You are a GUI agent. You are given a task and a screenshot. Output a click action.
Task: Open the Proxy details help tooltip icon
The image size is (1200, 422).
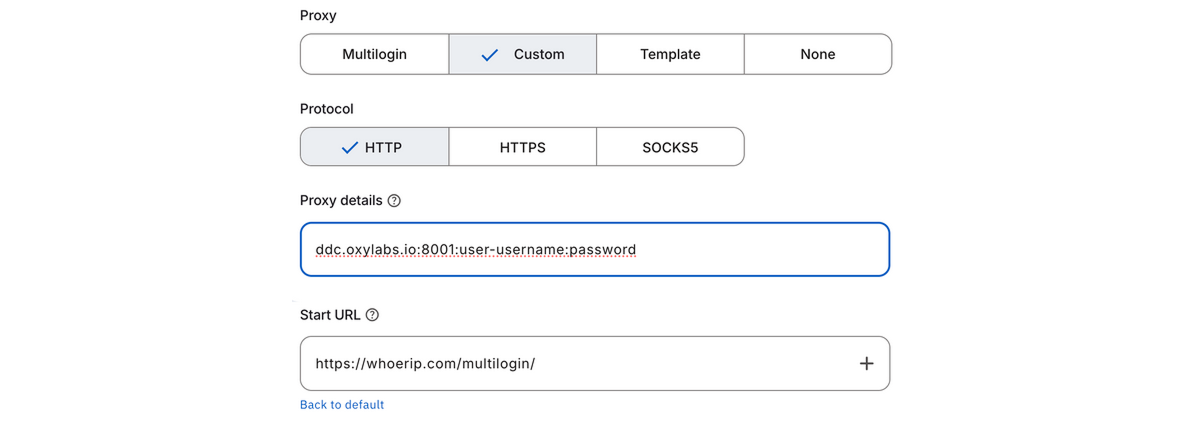(x=394, y=200)
